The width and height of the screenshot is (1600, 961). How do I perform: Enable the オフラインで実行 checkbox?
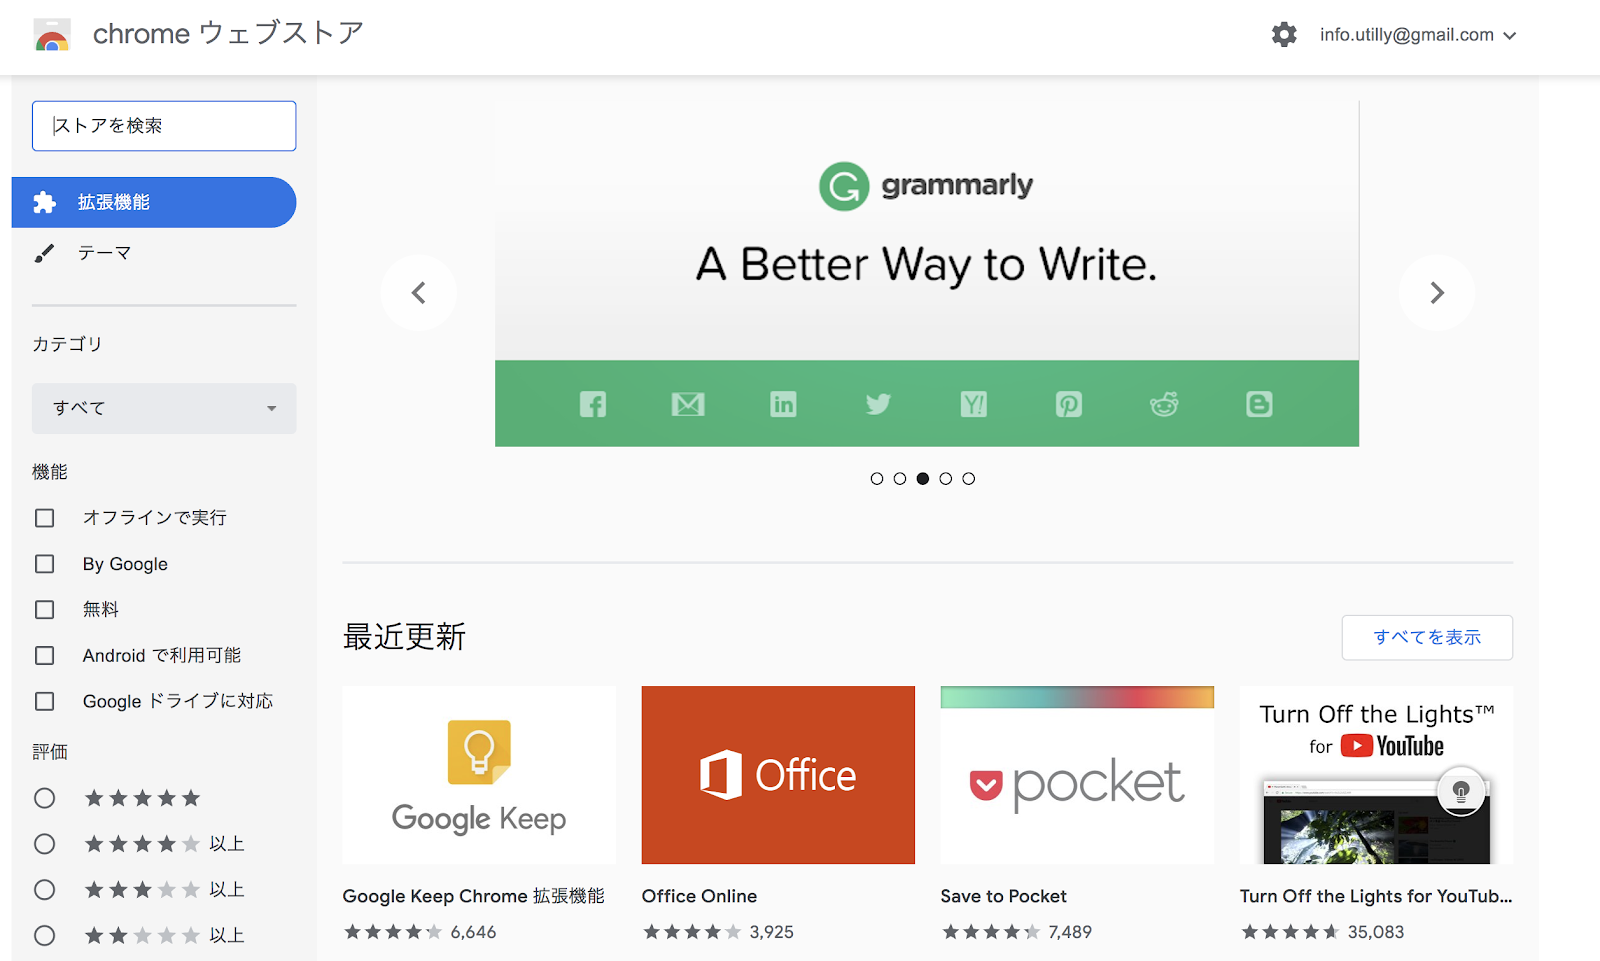[45, 518]
